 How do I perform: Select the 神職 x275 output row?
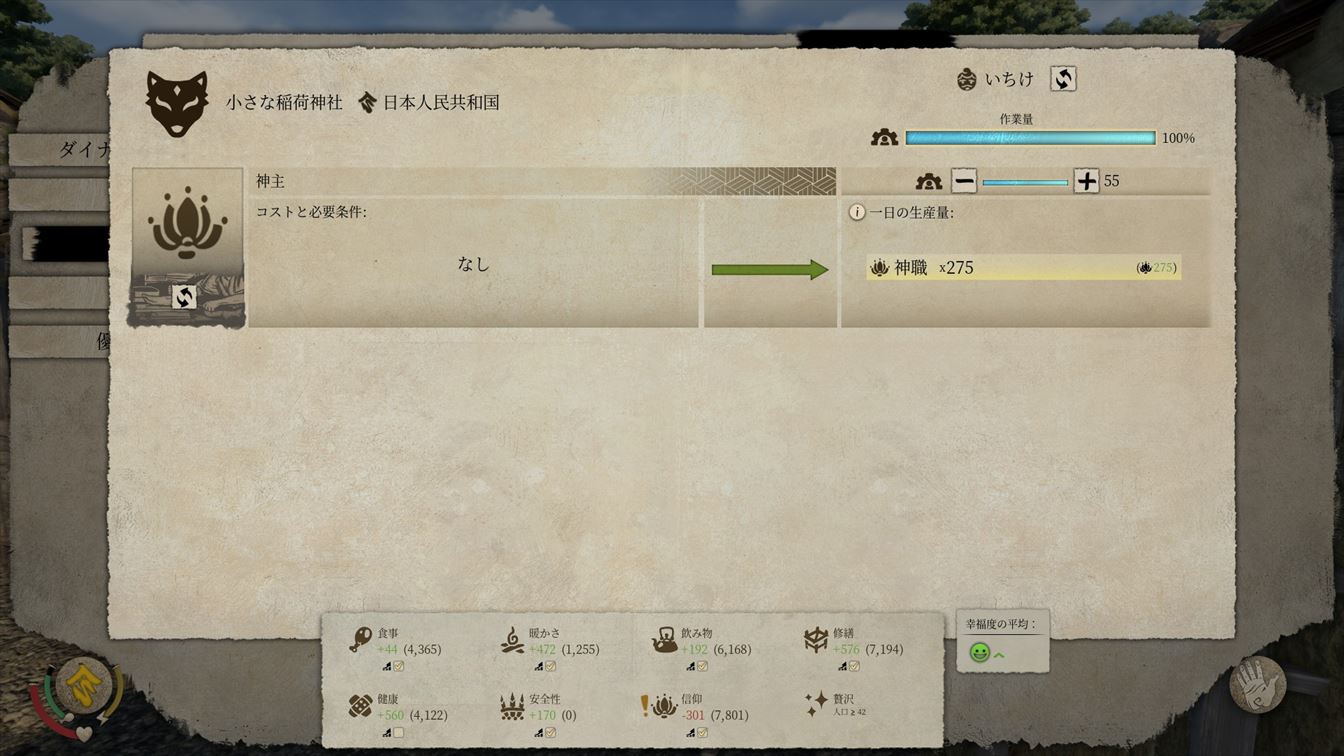(x=1024, y=267)
